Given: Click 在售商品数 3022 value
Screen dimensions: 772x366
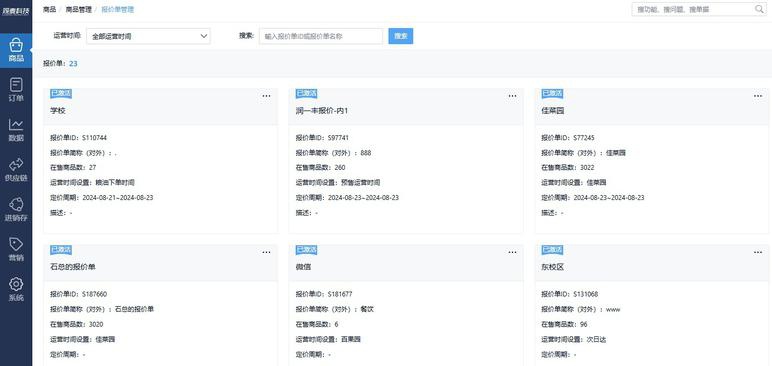Looking at the screenshot, I should click(587, 167).
